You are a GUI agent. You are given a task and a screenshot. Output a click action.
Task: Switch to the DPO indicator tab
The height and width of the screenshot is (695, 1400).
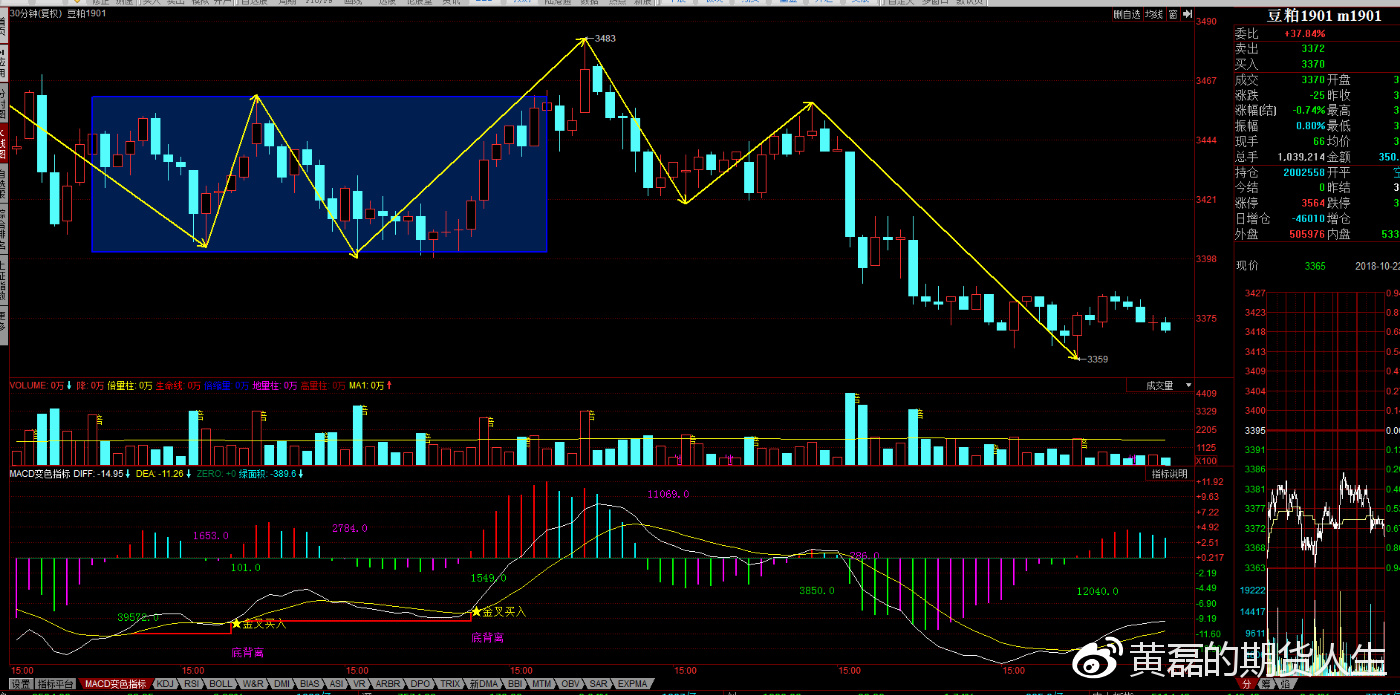421,685
